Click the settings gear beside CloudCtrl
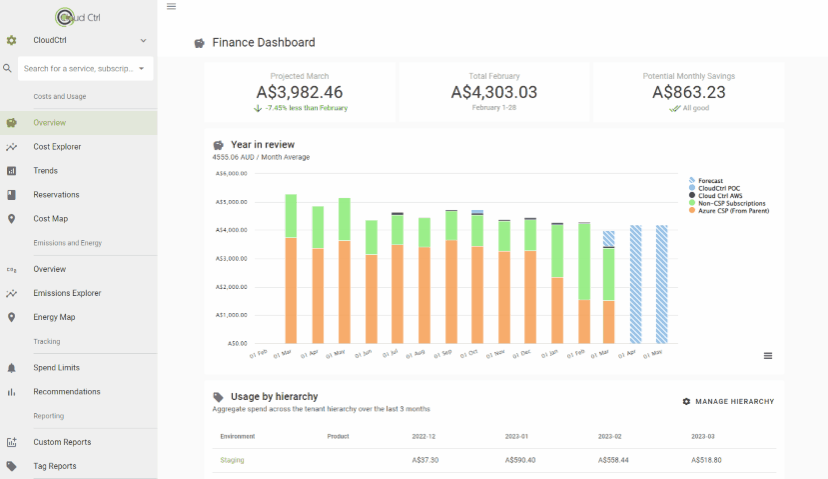This screenshot has width=828, height=479. pos(11,41)
